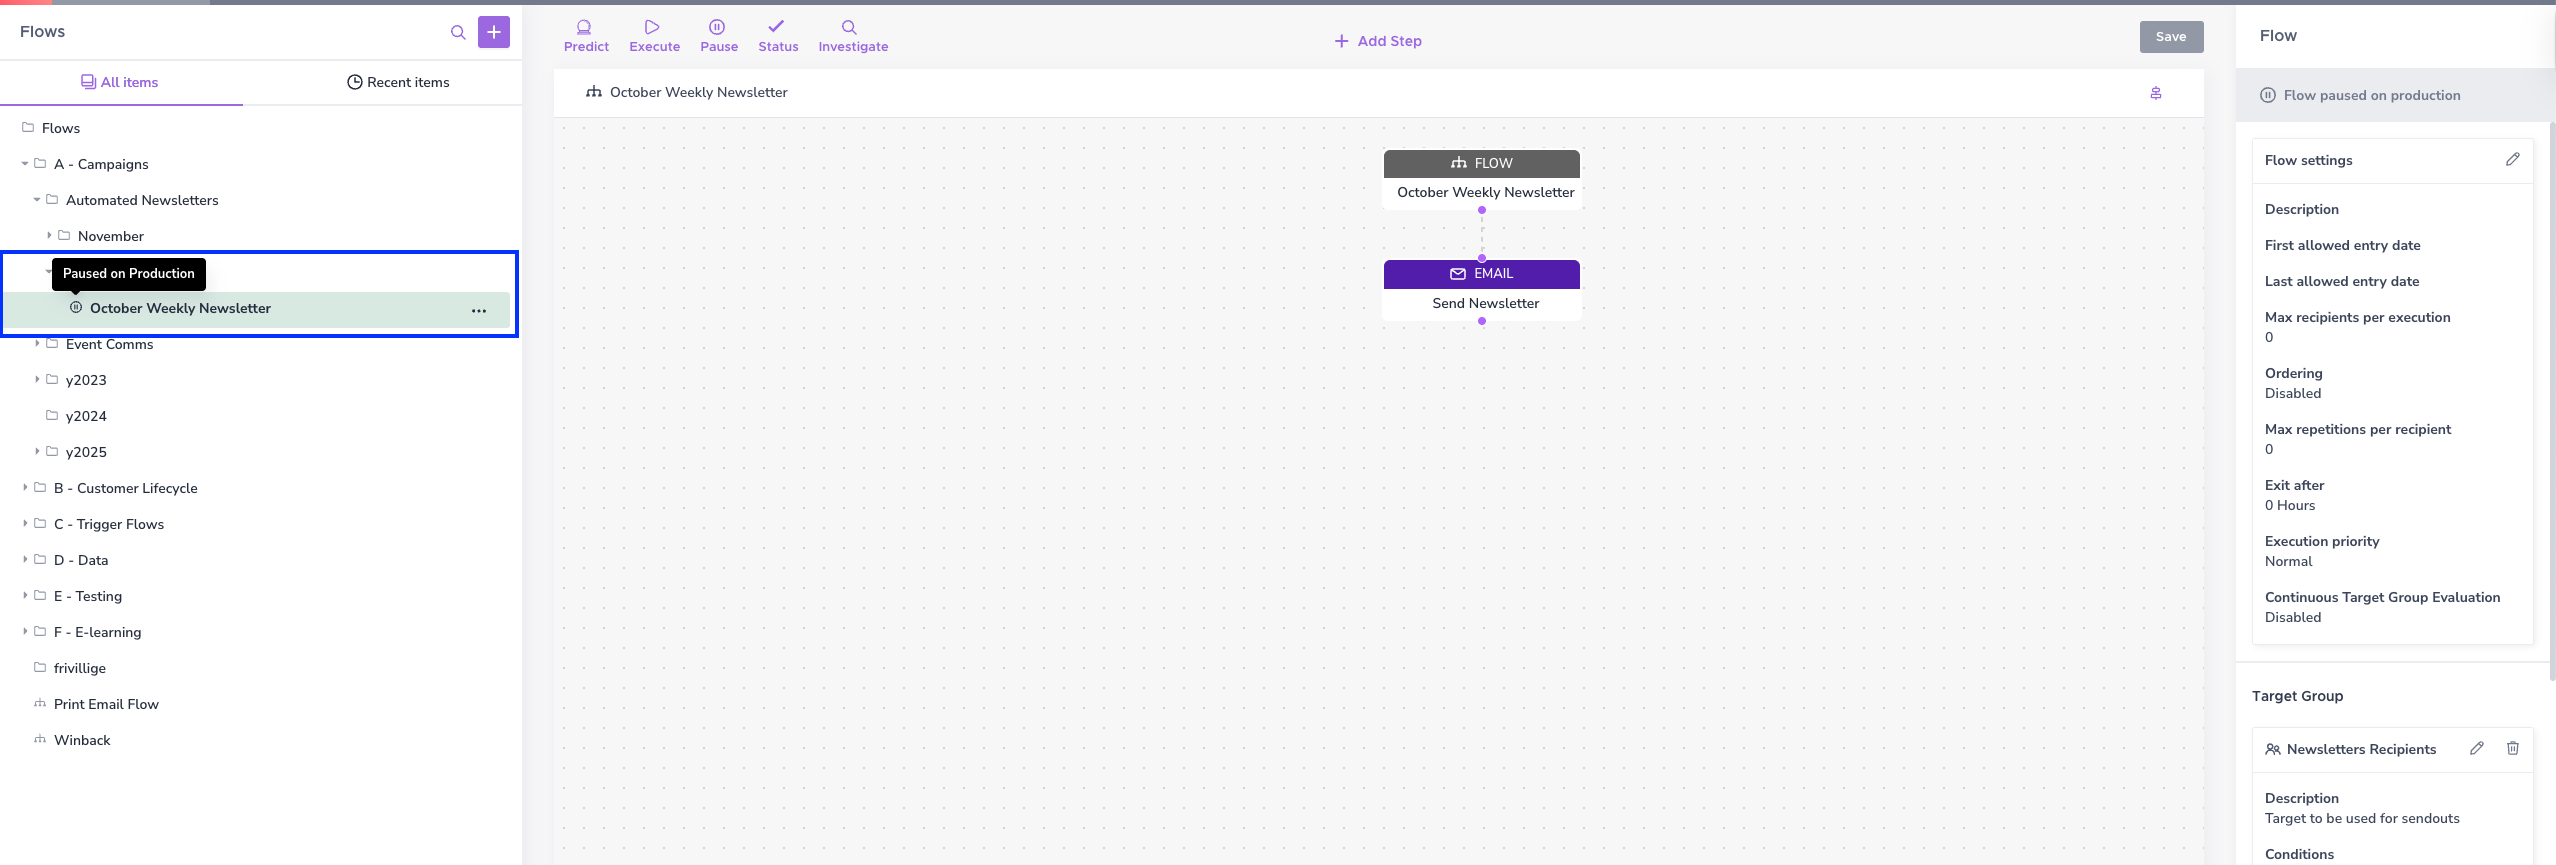Viewport: 2556px width, 865px height.
Task: Save the flow
Action: [2171, 37]
